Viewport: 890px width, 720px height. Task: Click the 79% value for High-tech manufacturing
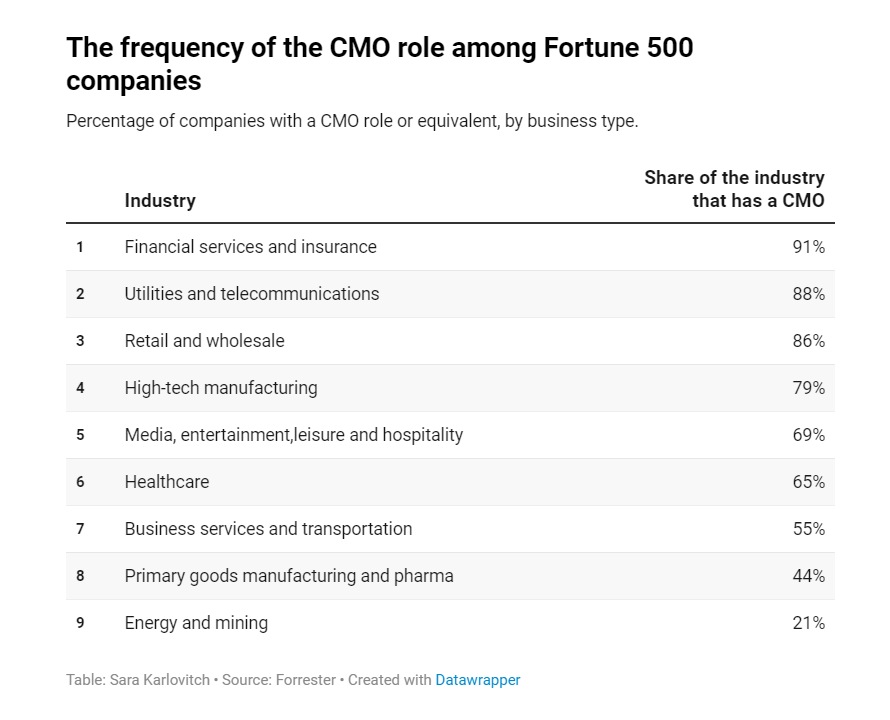pos(808,388)
